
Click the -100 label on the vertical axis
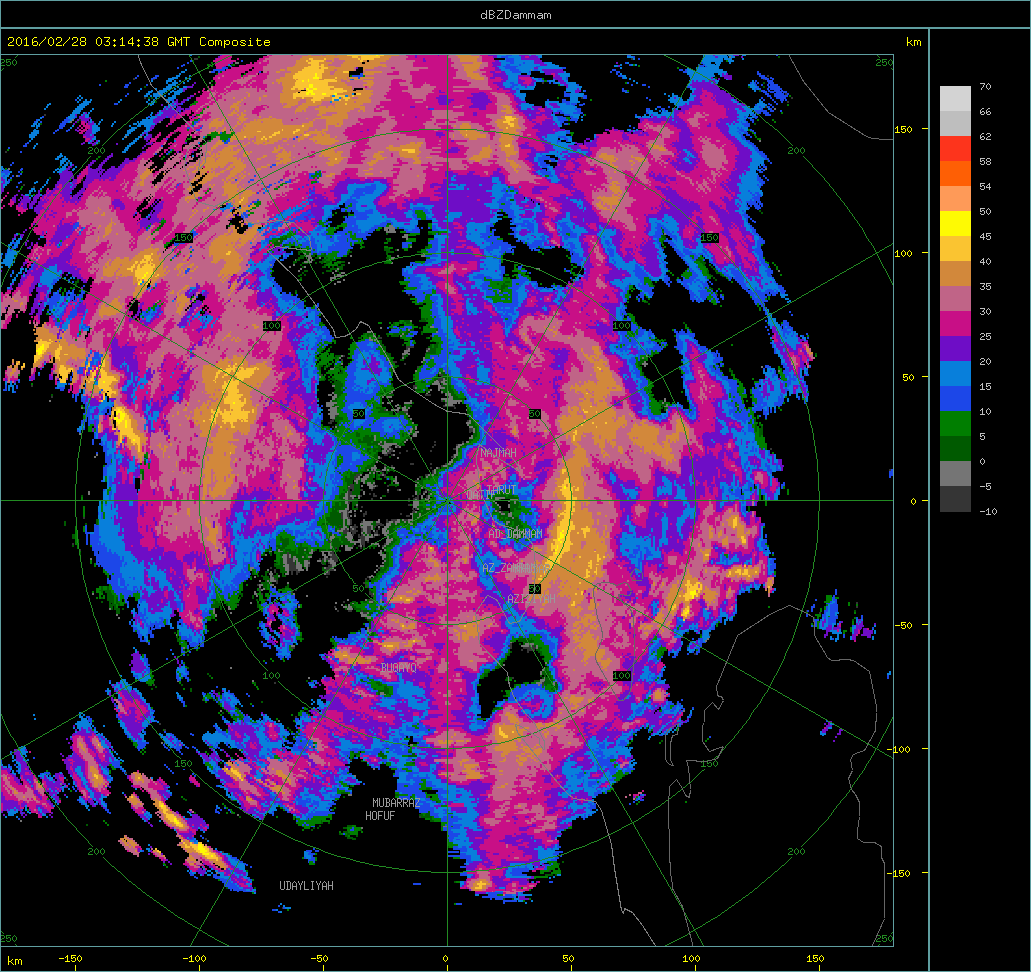(901, 749)
